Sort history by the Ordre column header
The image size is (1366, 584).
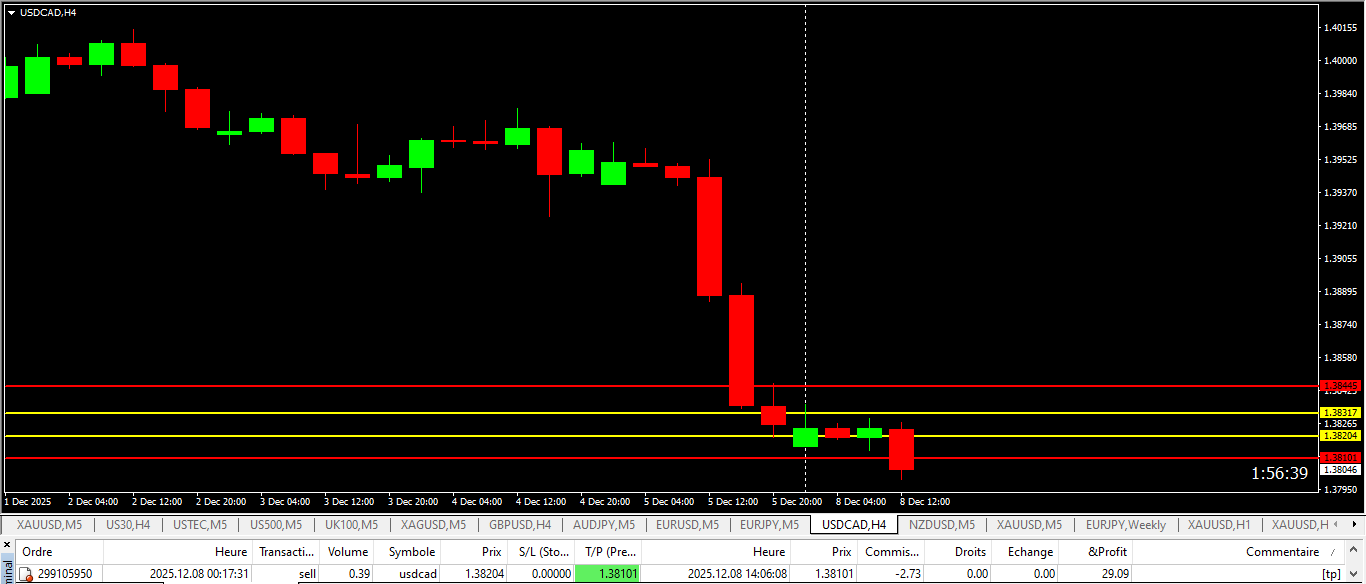59,552
